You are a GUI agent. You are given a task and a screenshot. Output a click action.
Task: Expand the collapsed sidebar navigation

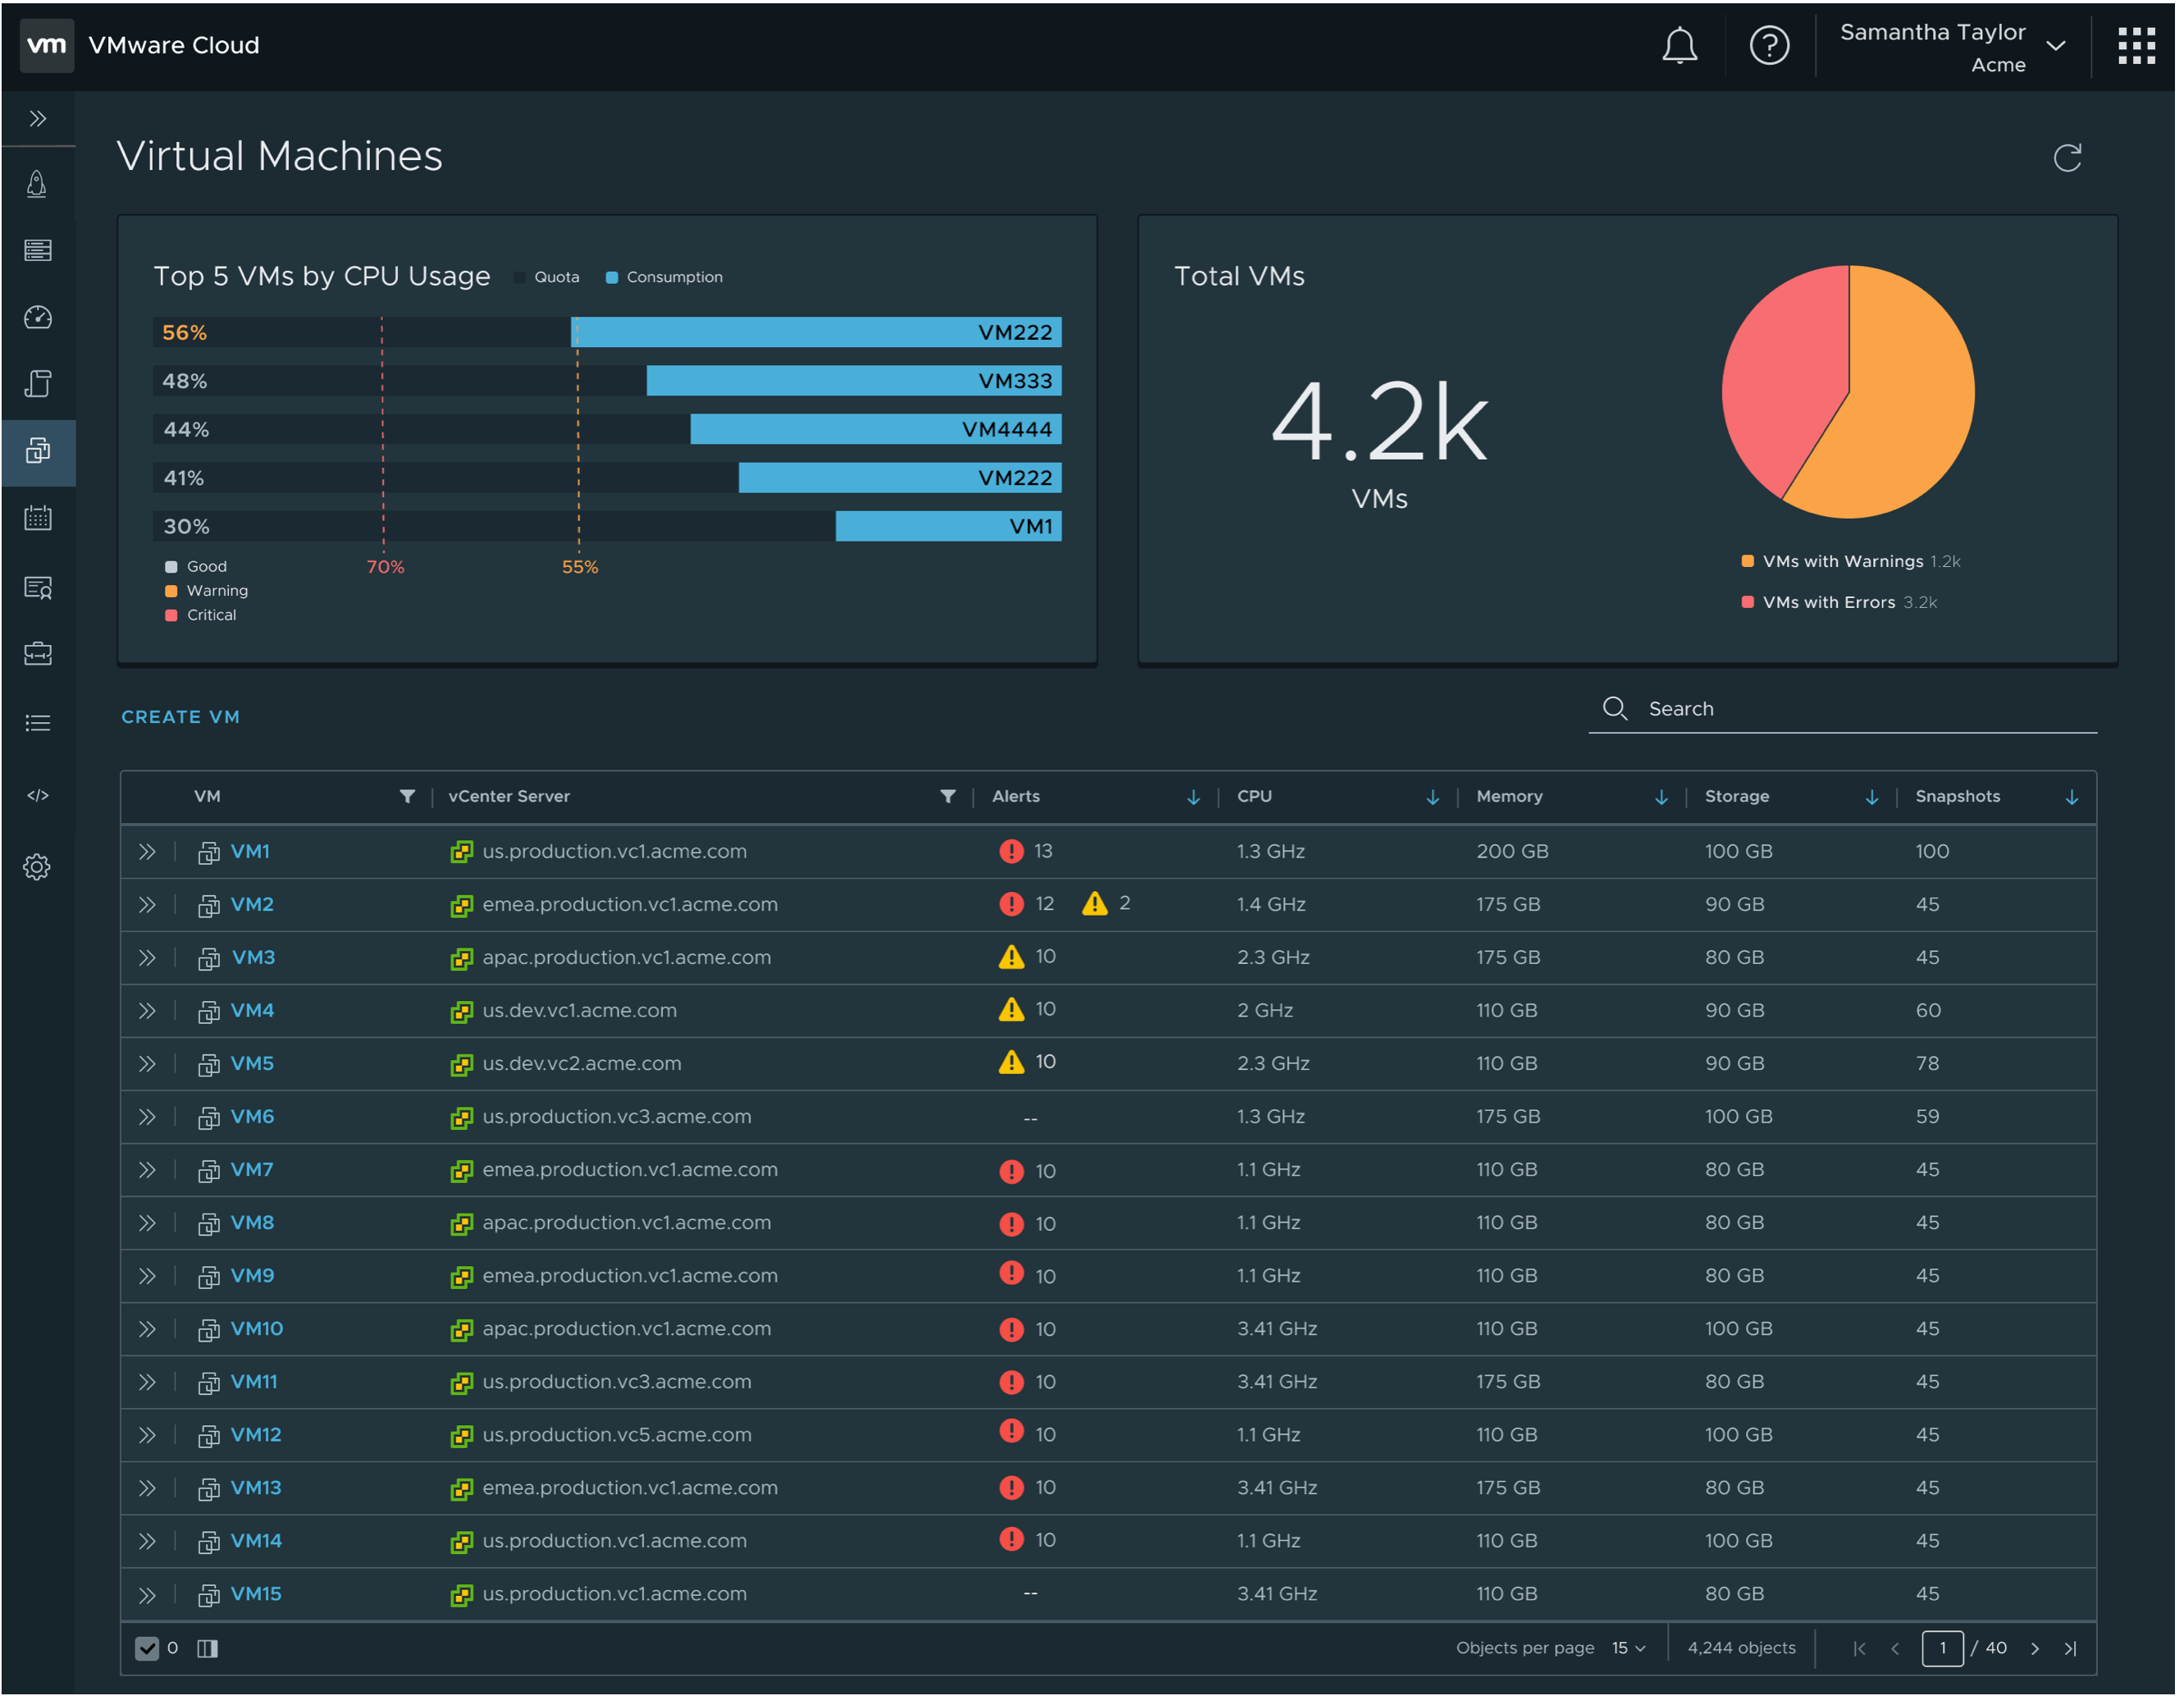38,119
